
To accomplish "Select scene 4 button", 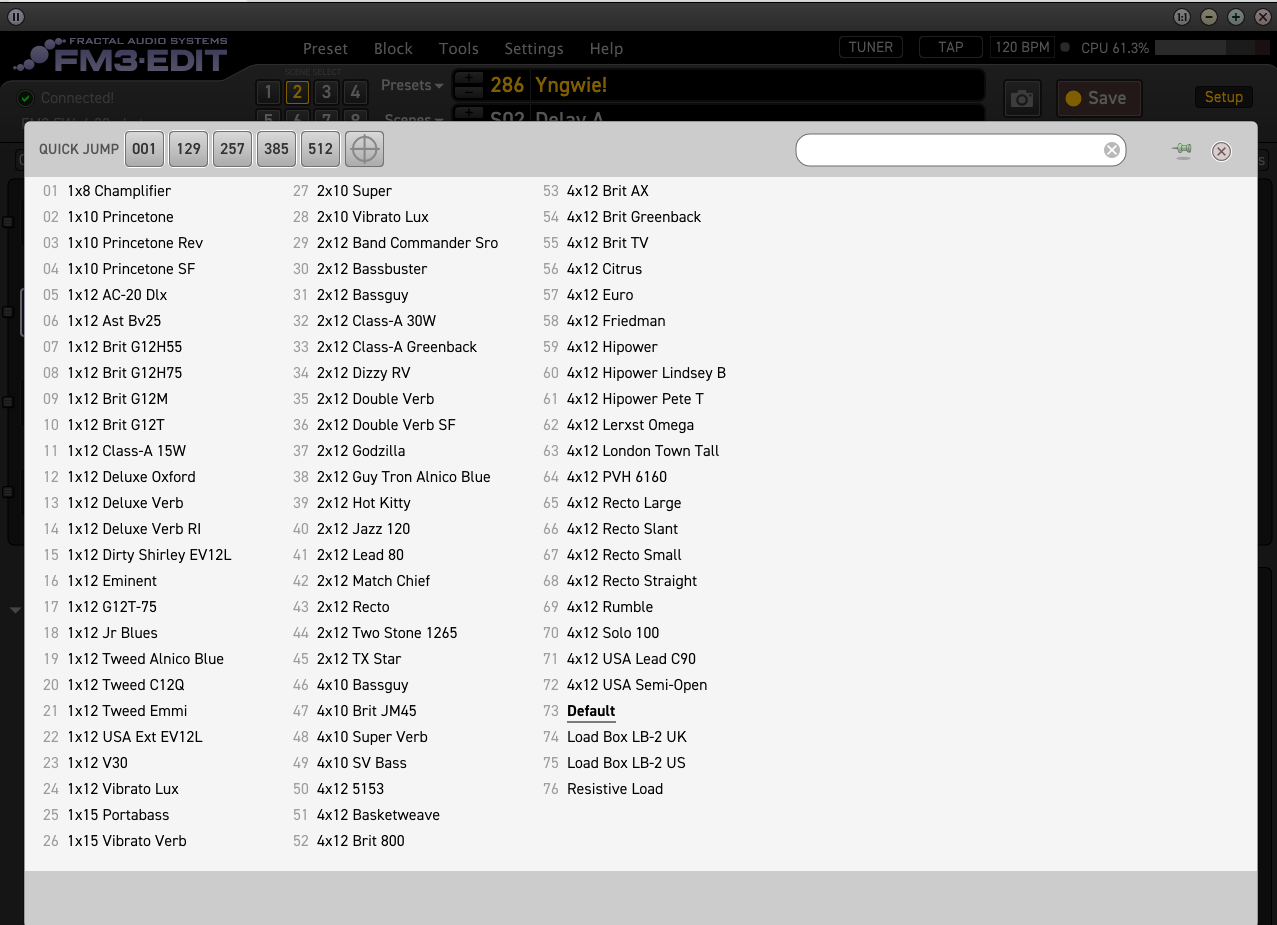I will click(x=355, y=93).
